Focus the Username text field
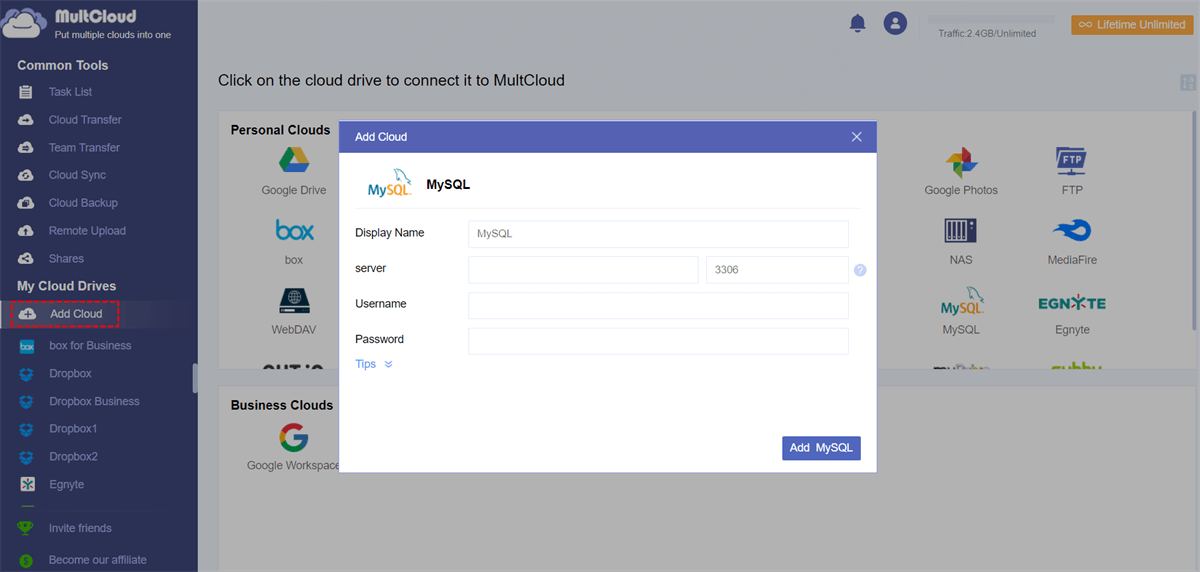The image size is (1200, 572). (x=658, y=305)
